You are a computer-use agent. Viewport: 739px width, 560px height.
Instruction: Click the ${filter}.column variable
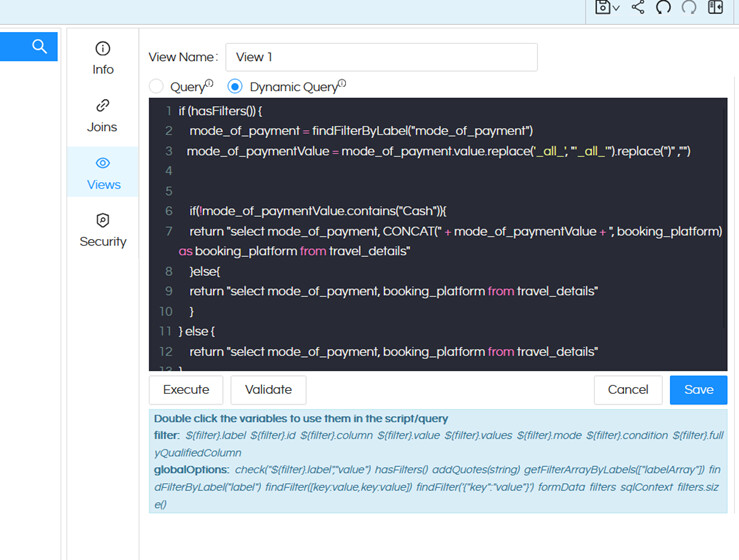pyautogui.click(x=337, y=436)
